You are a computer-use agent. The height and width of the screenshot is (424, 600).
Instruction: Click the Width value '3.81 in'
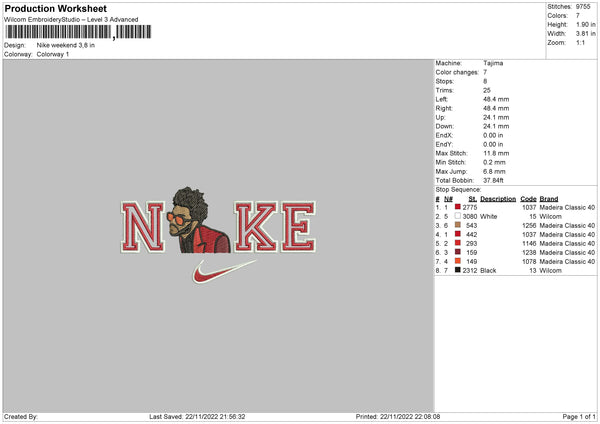[x=586, y=34]
